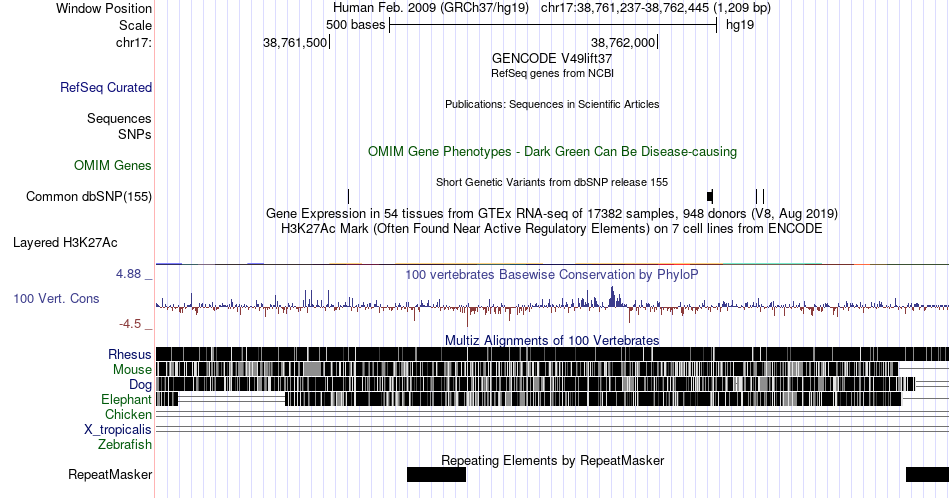Open the OMIM Genes track label
The image size is (950, 498).
pos(113,165)
